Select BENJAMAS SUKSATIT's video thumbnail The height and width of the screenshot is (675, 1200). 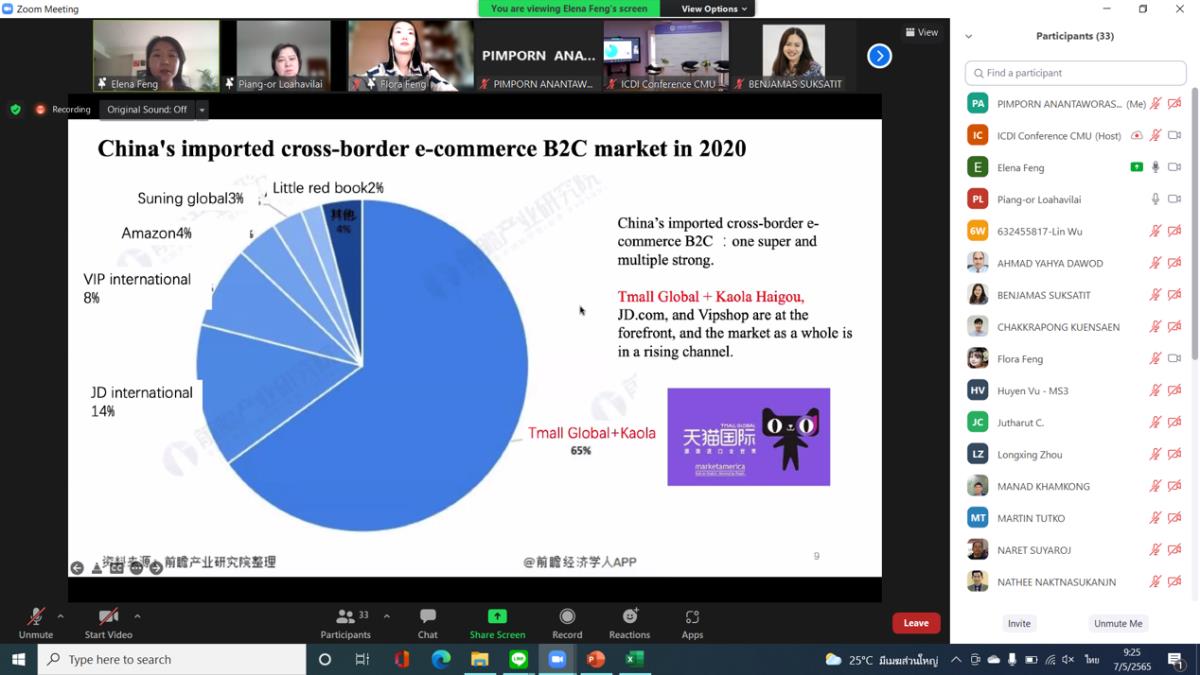click(x=793, y=56)
